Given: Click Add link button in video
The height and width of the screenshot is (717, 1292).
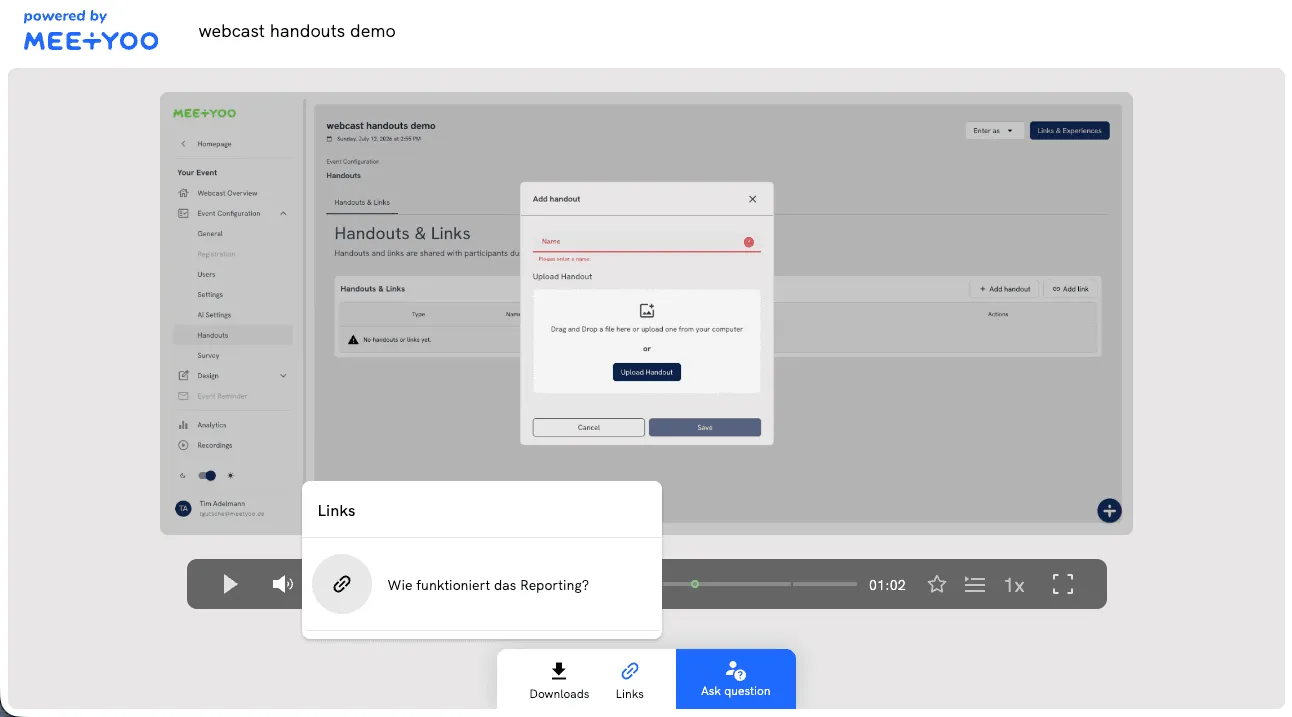Looking at the screenshot, I should pos(1070,289).
